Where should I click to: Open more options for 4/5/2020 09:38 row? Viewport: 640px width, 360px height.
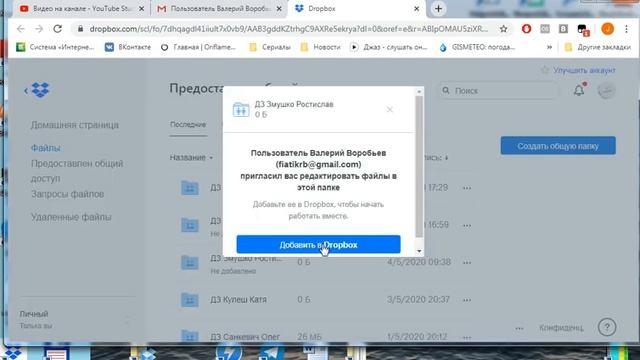[467, 262]
